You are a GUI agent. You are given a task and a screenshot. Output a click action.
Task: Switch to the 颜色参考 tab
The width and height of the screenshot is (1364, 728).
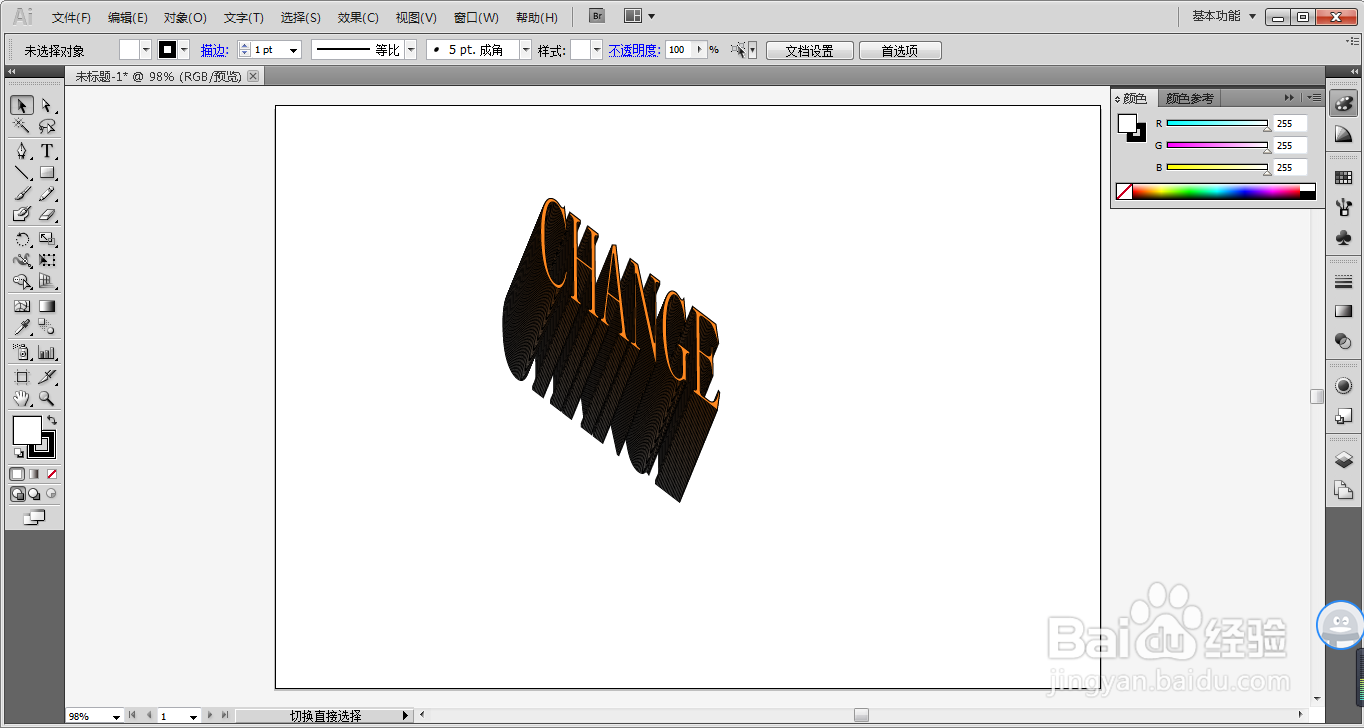click(1190, 98)
